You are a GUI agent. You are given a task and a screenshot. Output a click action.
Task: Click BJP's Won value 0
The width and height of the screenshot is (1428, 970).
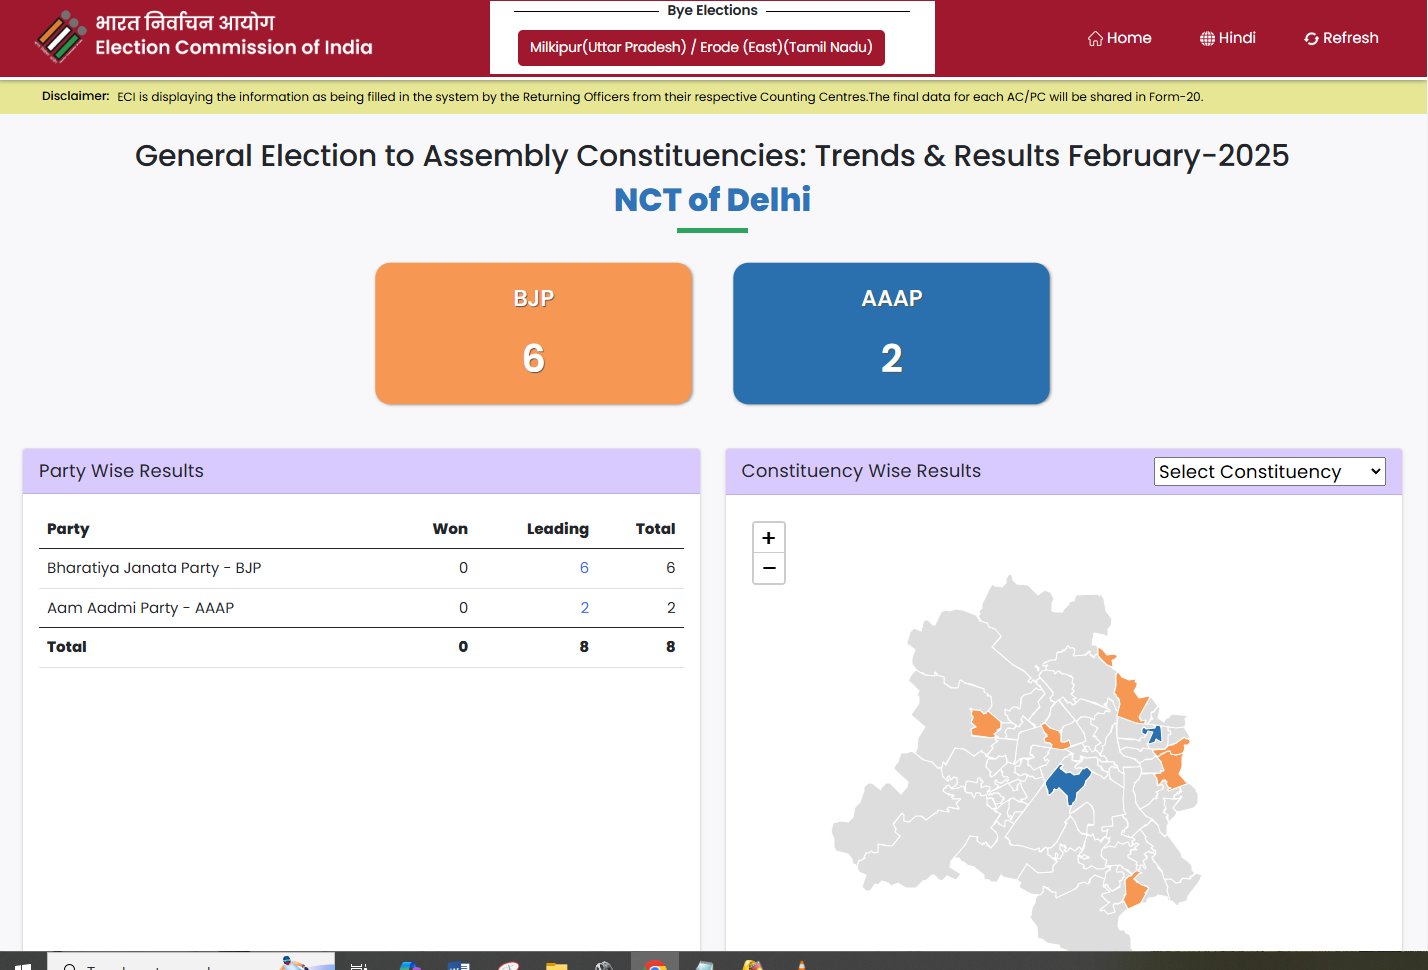pyautogui.click(x=463, y=568)
